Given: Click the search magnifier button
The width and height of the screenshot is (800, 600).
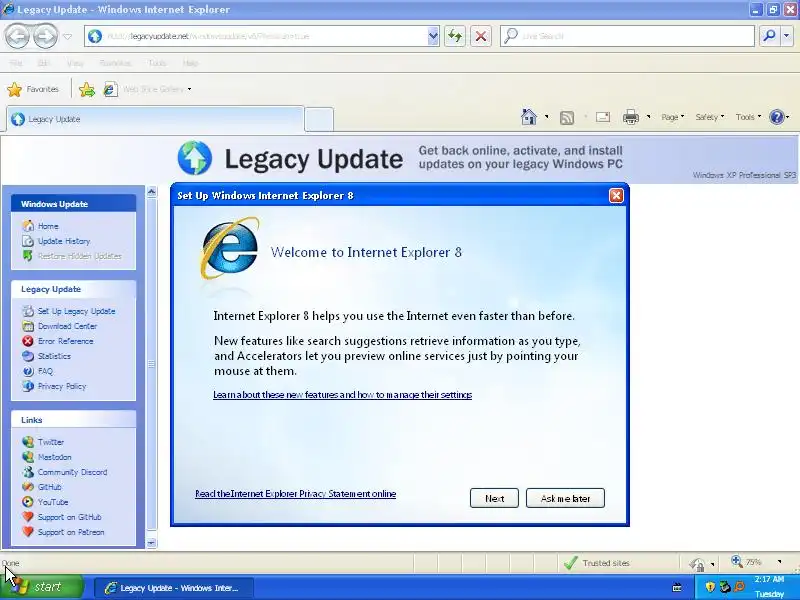Looking at the screenshot, I should [x=769, y=36].
